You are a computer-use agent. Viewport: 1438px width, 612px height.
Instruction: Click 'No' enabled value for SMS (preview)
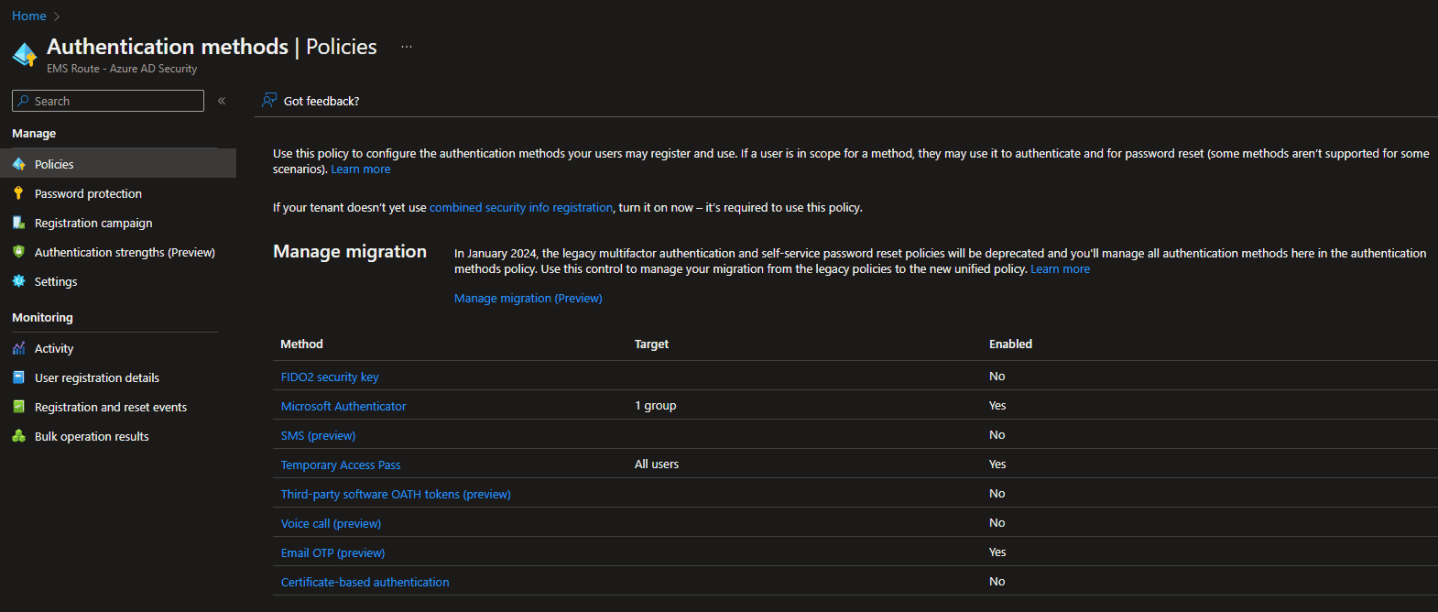click(997, 435)
